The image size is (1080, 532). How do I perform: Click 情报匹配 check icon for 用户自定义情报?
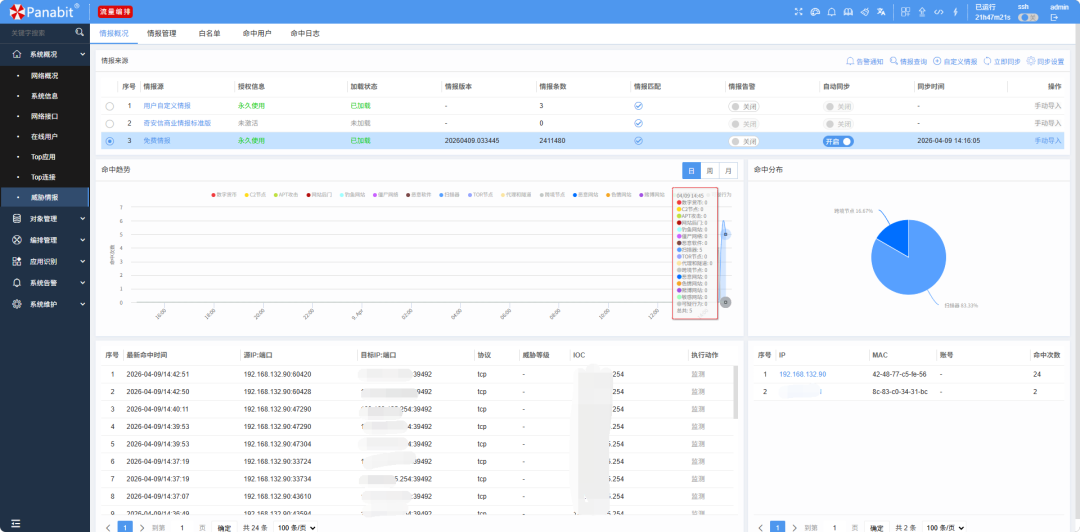pyautogui.click(x=638, y=106)
